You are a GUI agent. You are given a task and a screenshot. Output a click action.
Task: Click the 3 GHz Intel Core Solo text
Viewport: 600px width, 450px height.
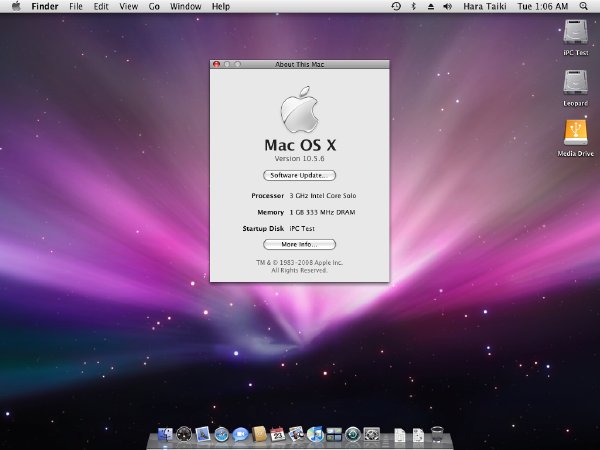click(x=323, y=196)
